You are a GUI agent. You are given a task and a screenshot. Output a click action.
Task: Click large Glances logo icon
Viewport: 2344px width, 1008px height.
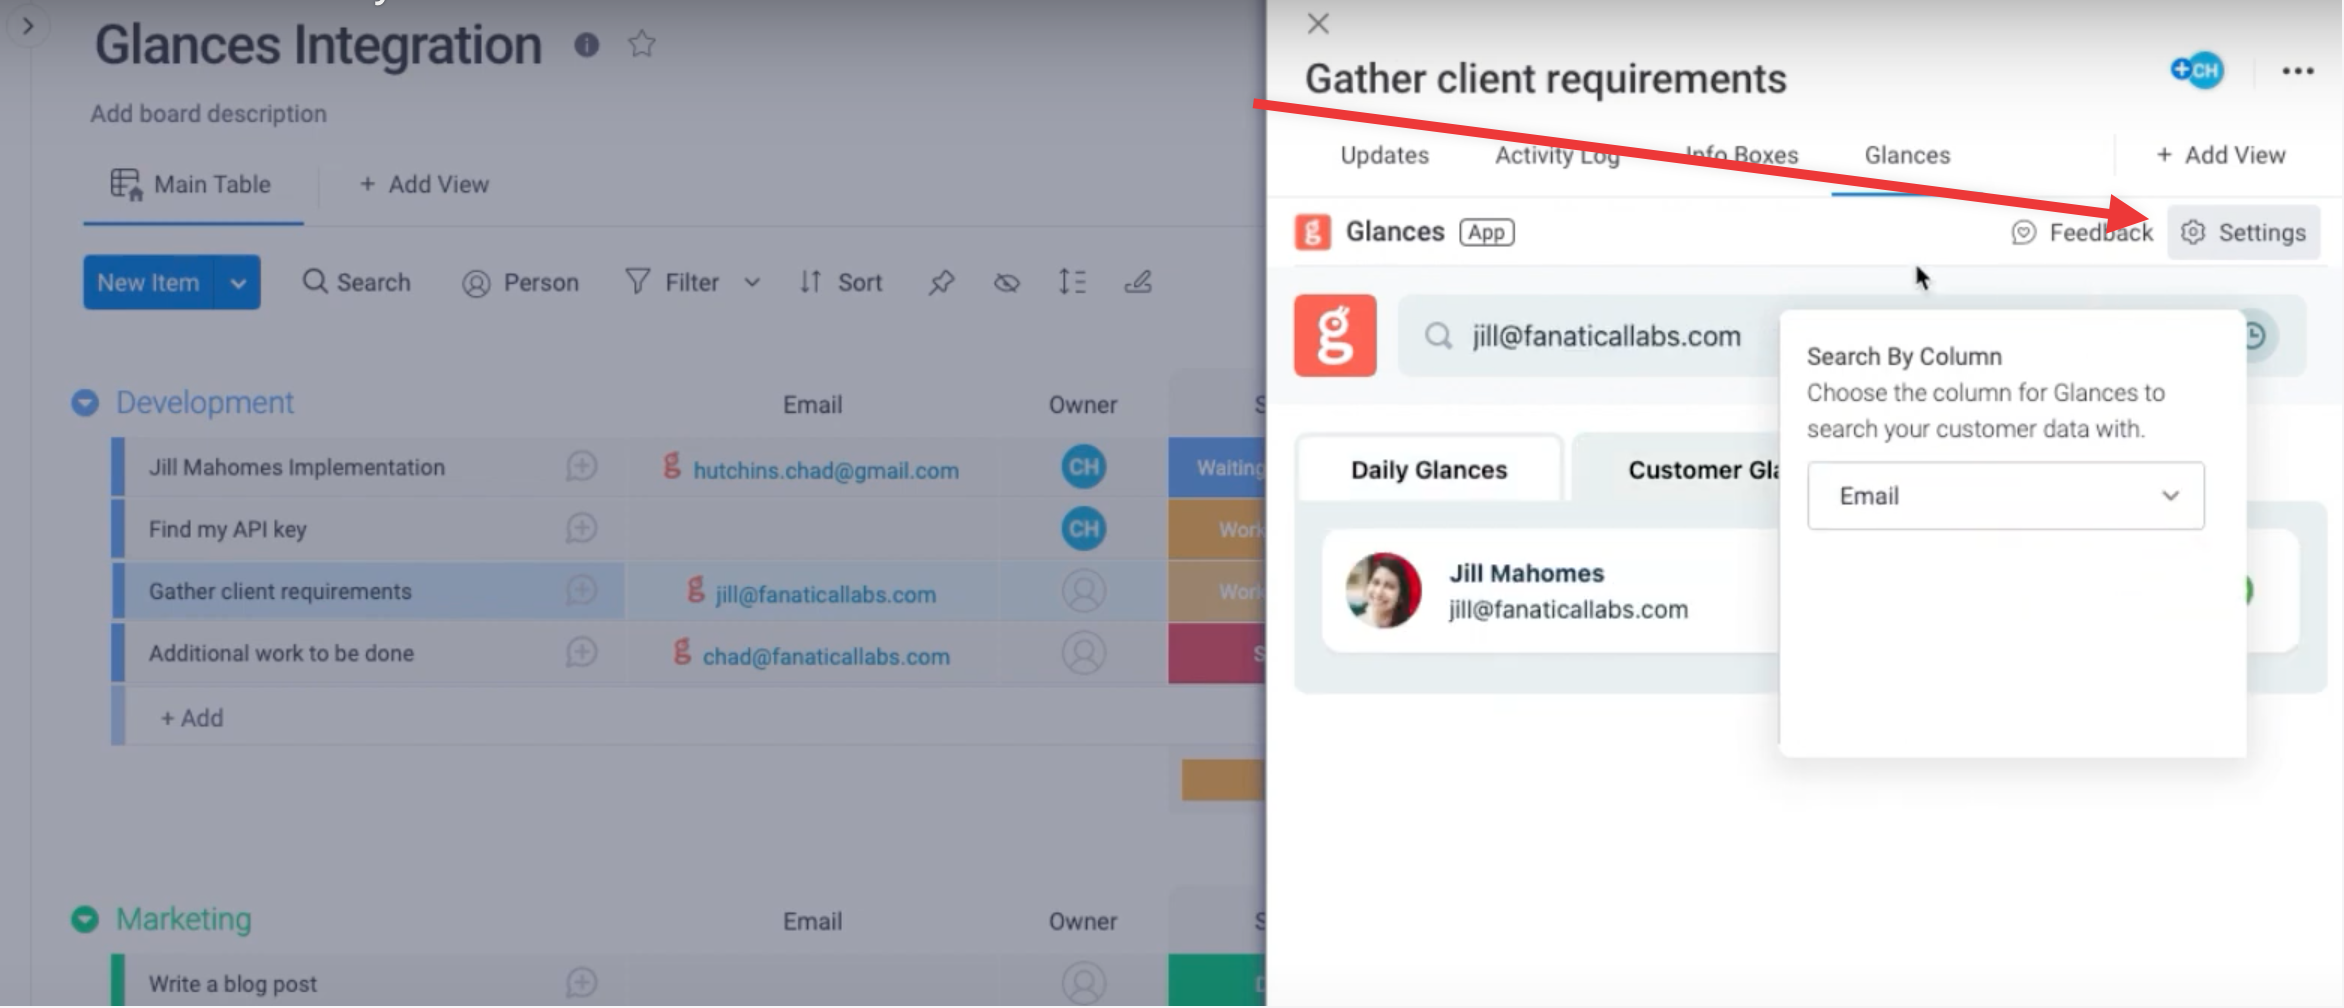pos(1335,335)
